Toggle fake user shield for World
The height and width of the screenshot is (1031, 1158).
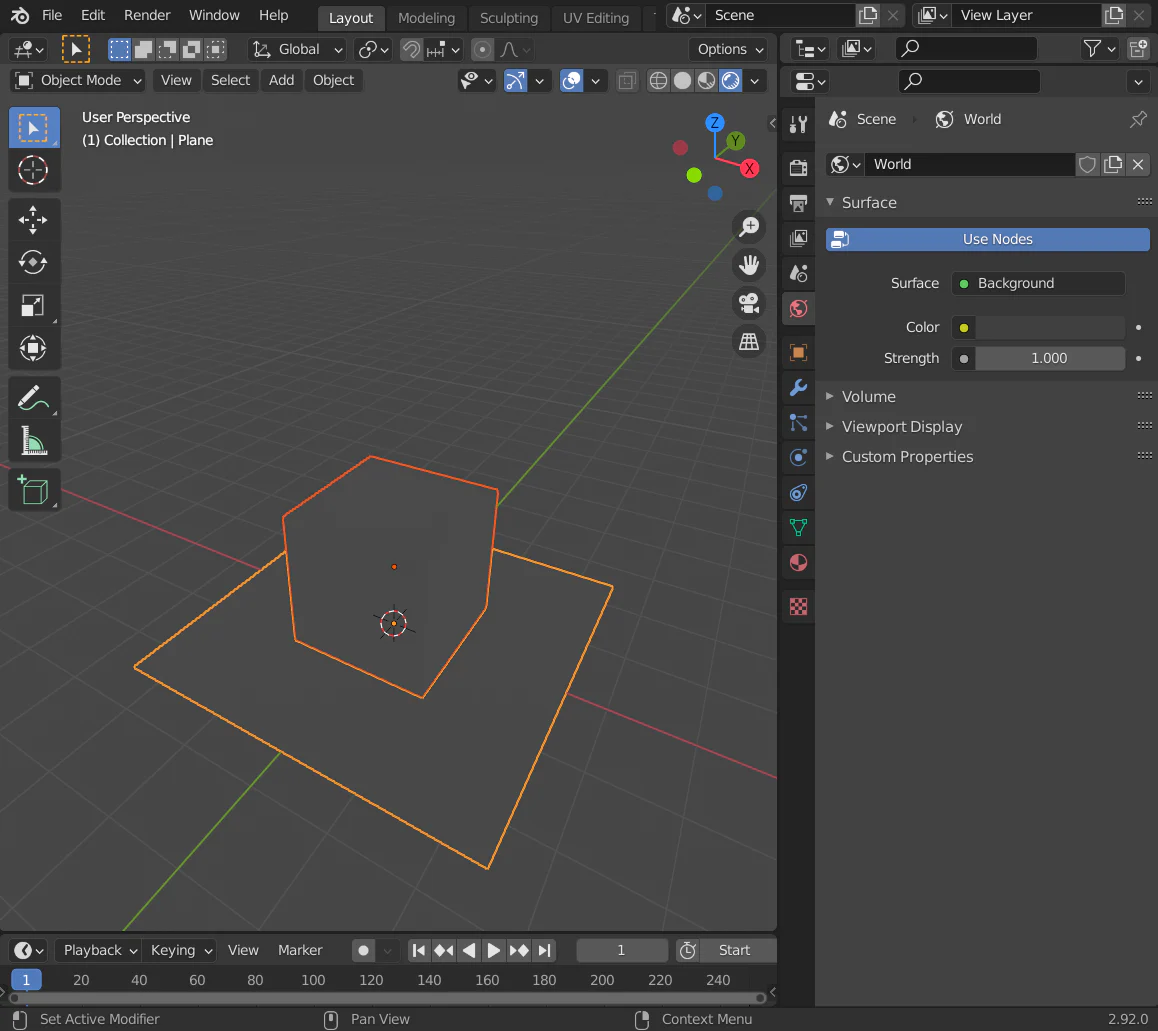click(1087, 164)
